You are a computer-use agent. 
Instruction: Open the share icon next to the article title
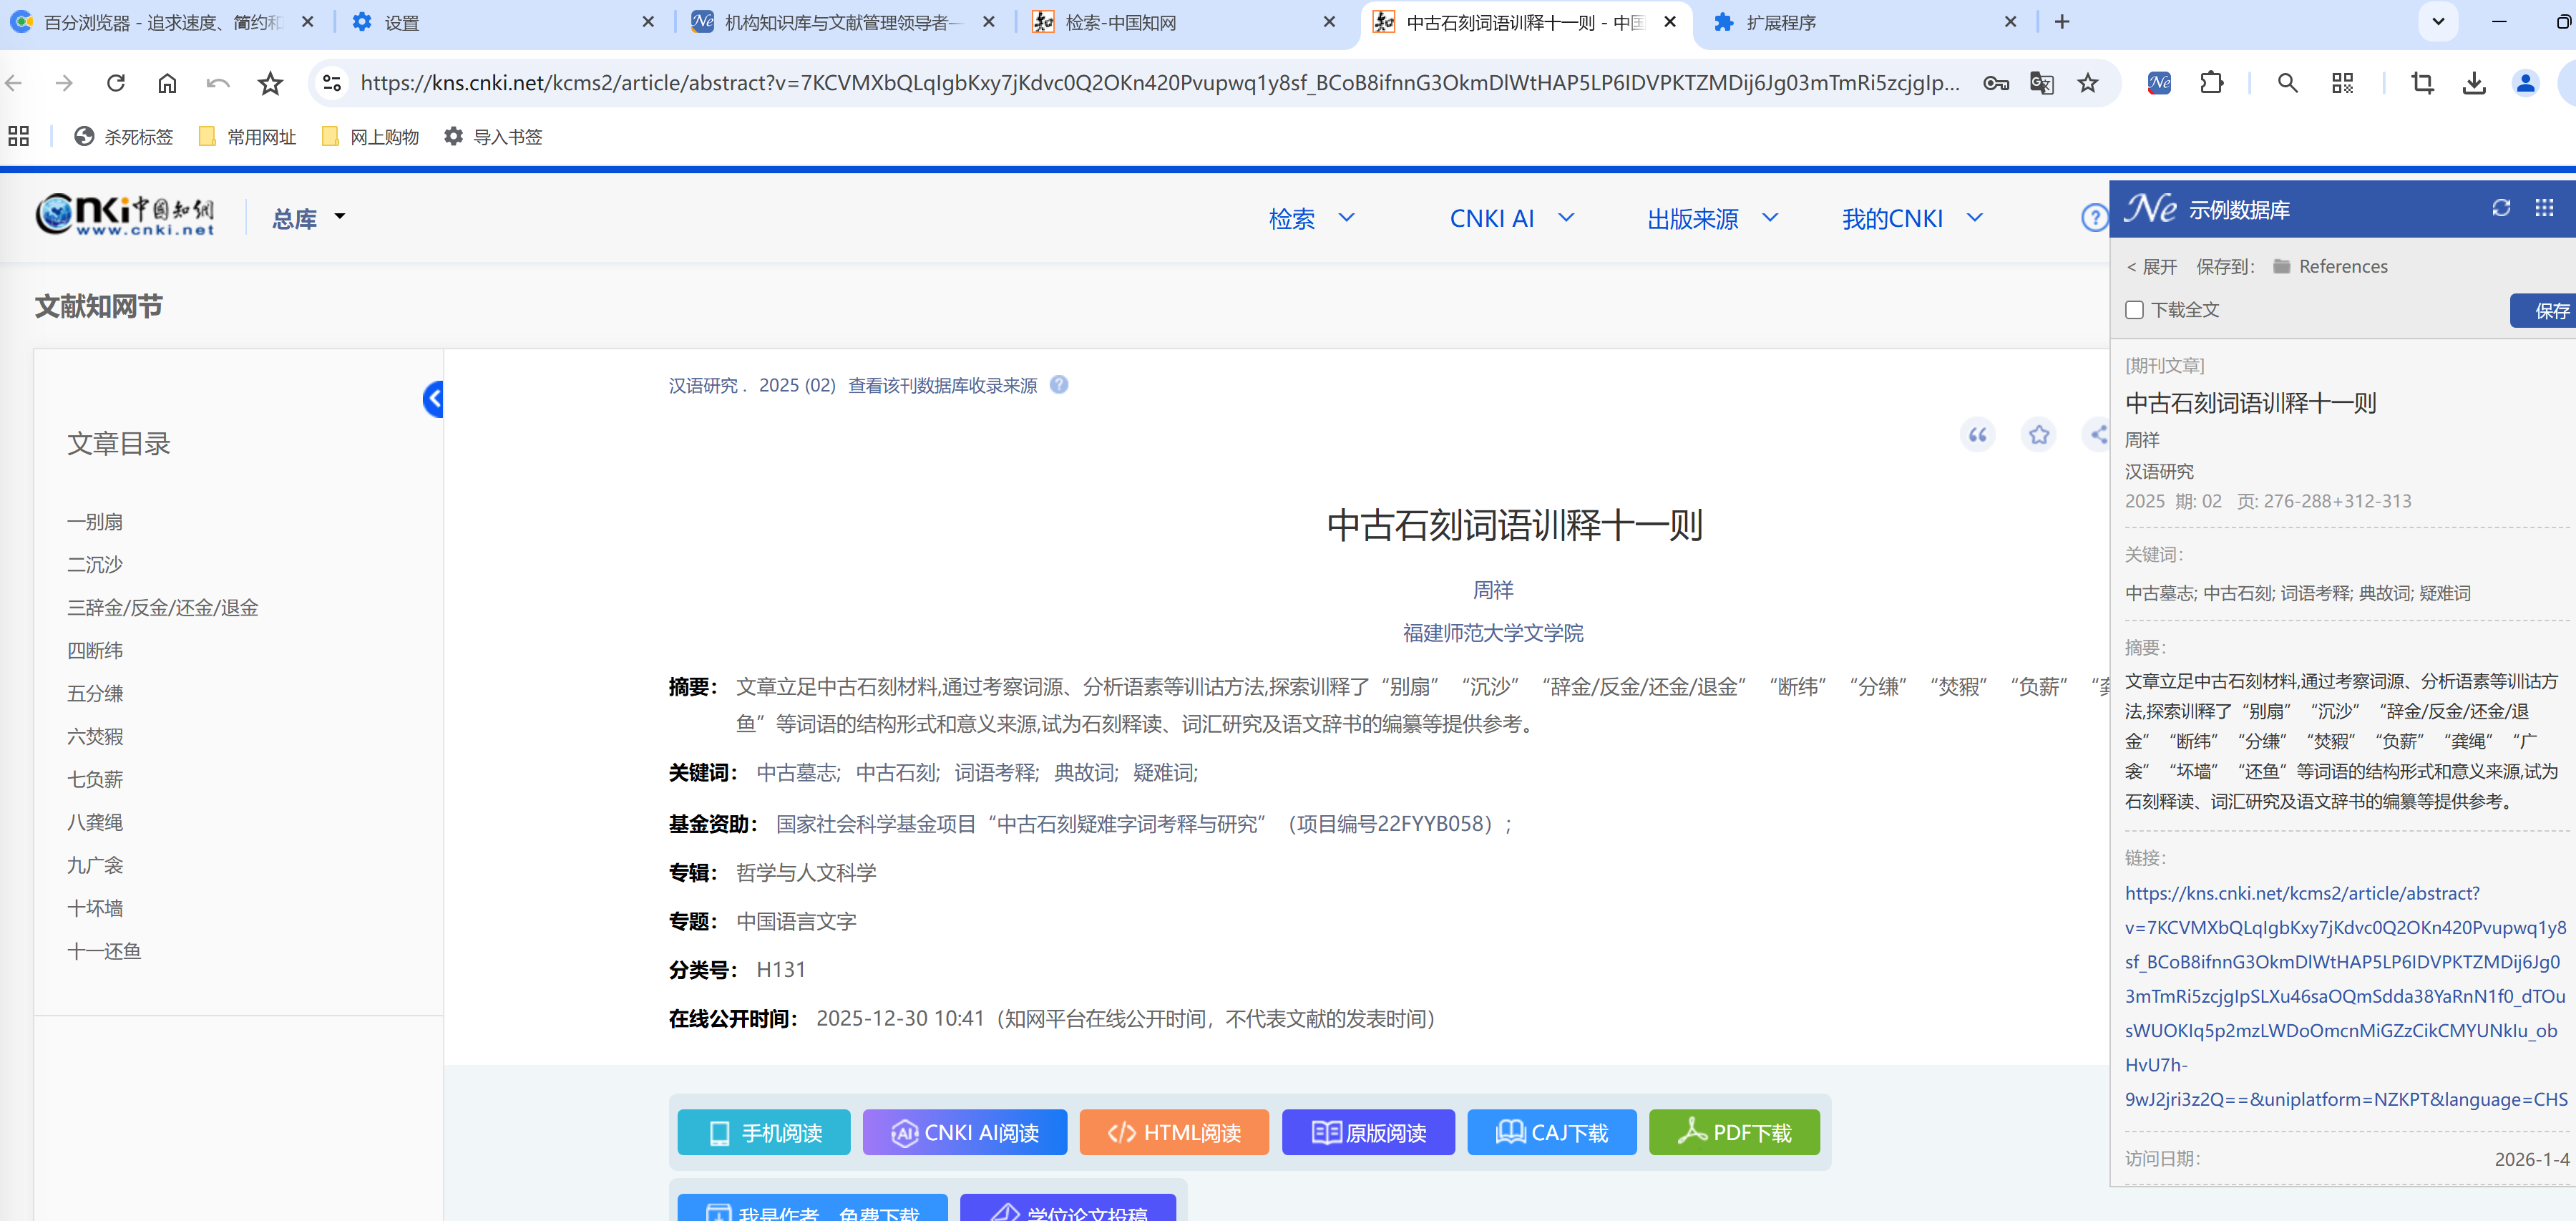click(2097, 435)
